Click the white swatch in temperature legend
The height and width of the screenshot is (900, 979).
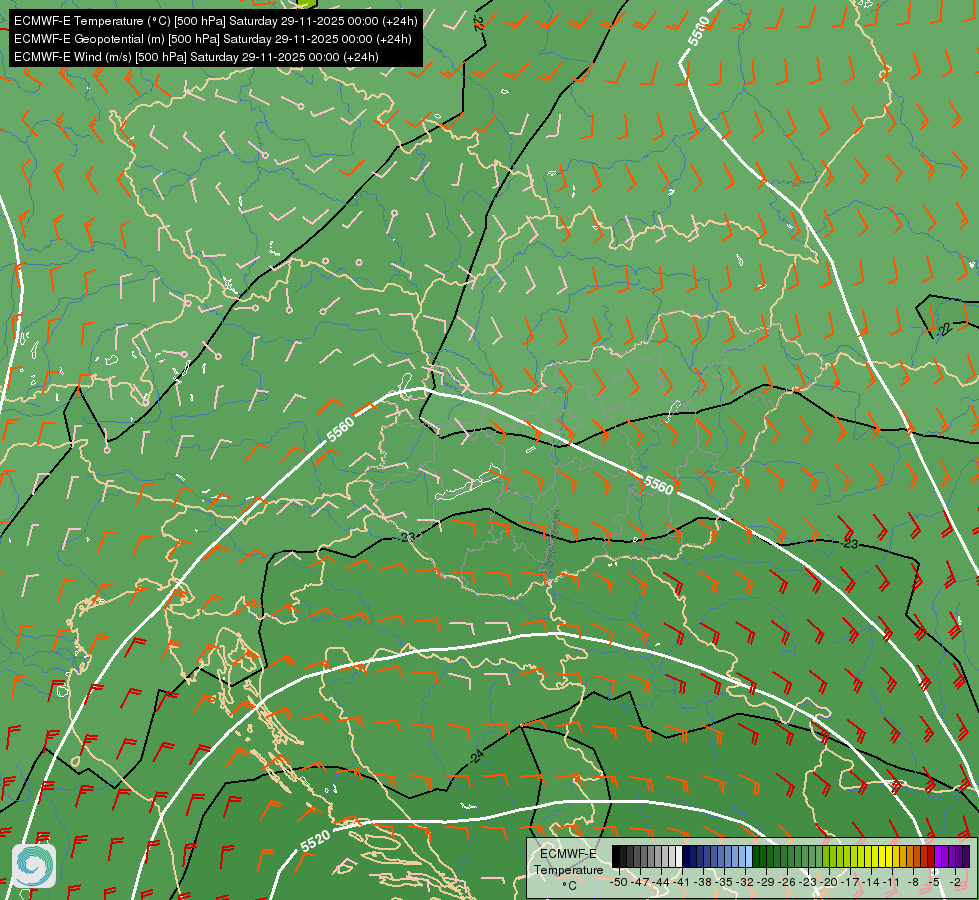pyautogui.click(x=679, y=856)
